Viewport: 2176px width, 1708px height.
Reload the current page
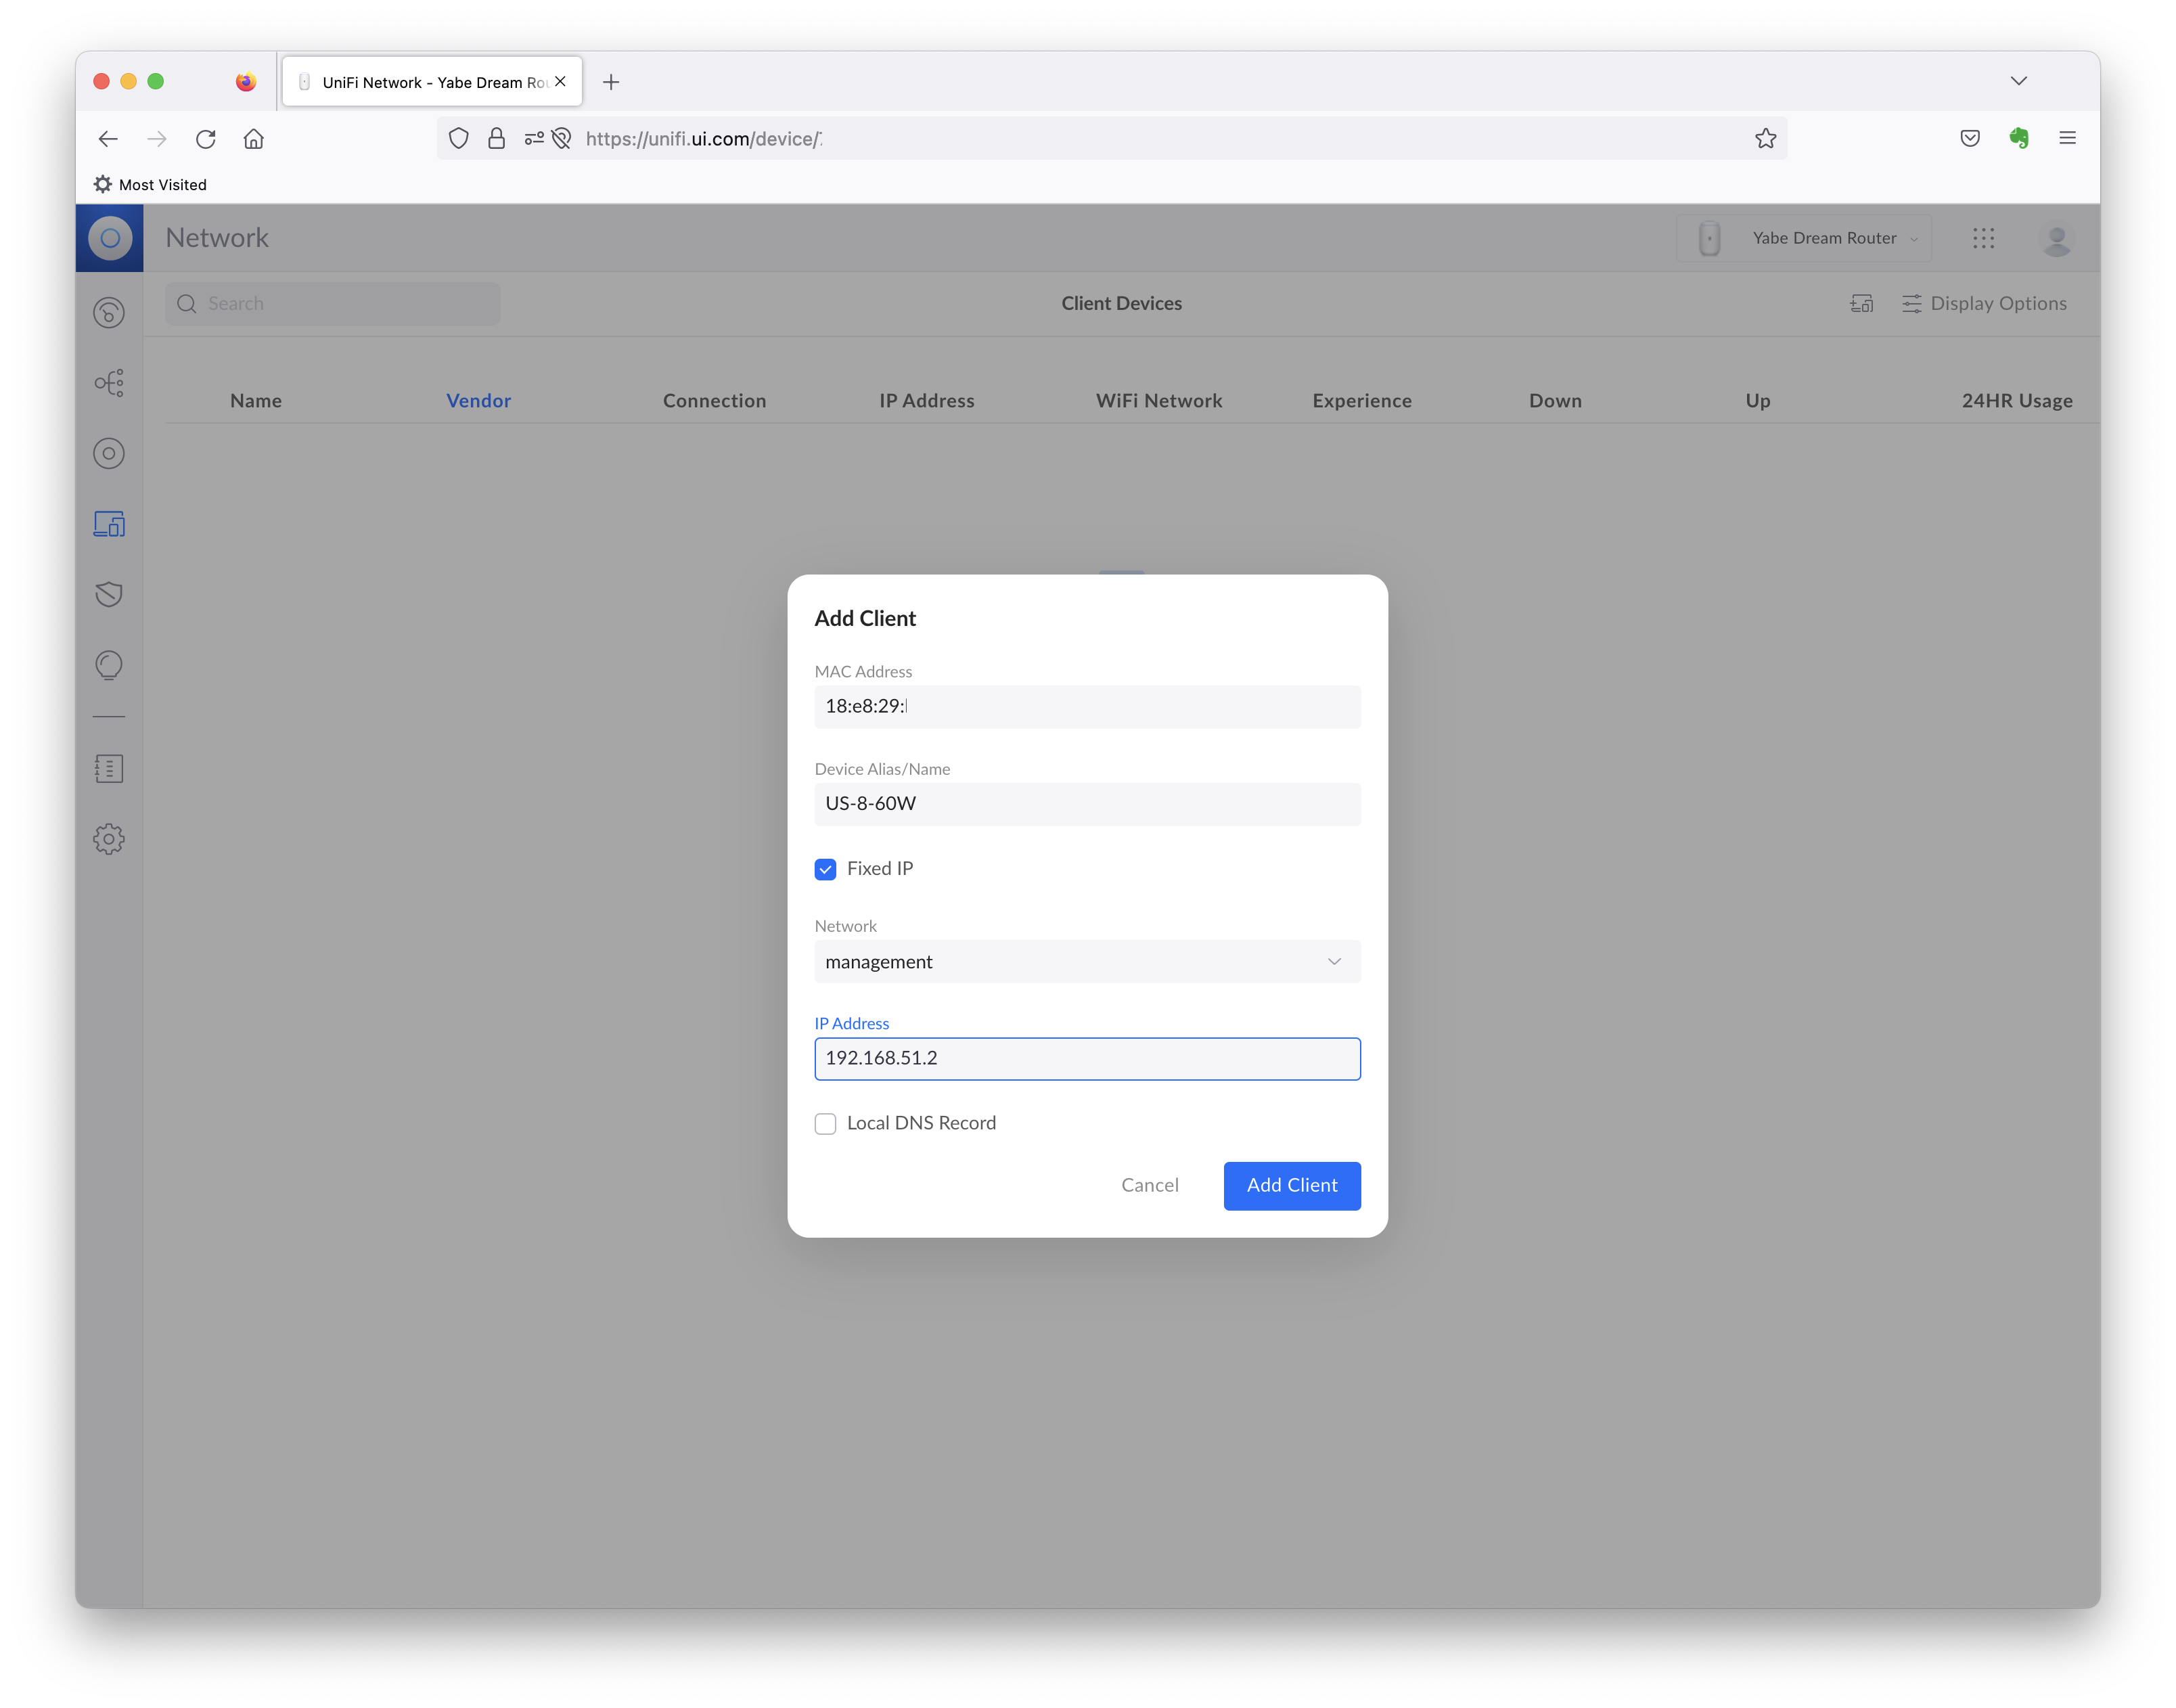pyautogui.click(x=206, y=139)
